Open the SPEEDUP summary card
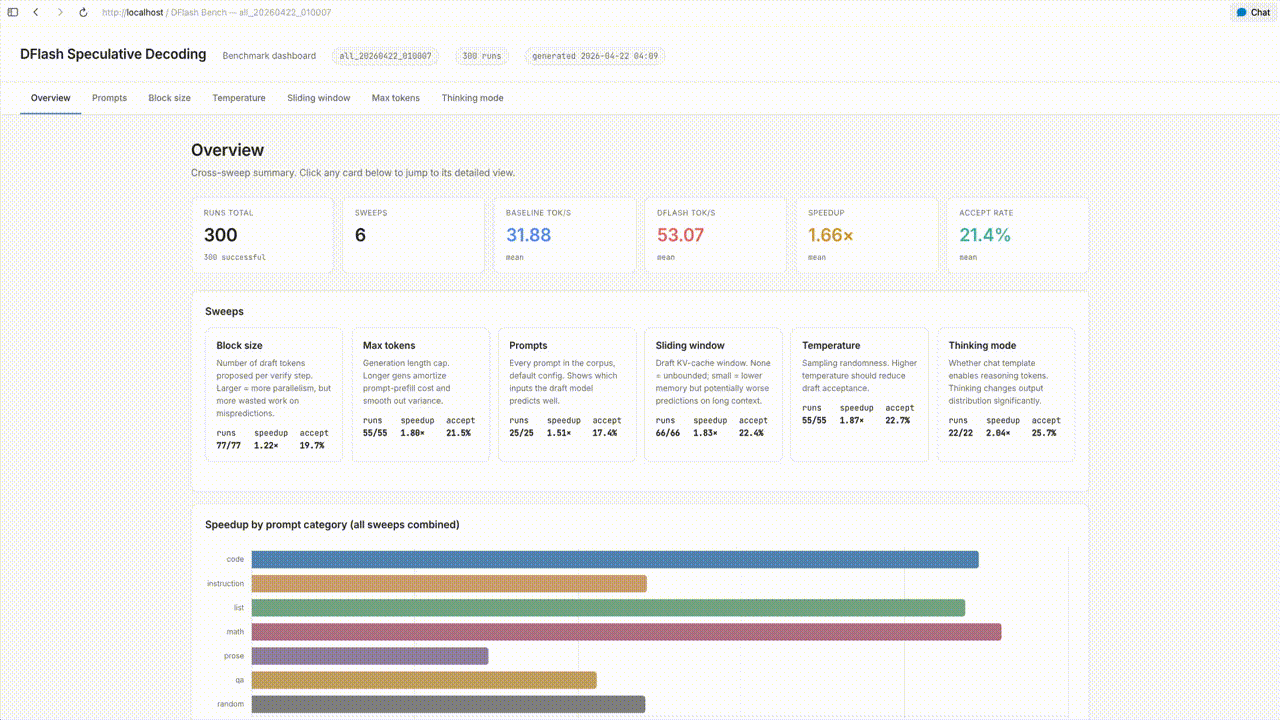Viewport: 1280px width, 720px height. click(x=866, y=235)
